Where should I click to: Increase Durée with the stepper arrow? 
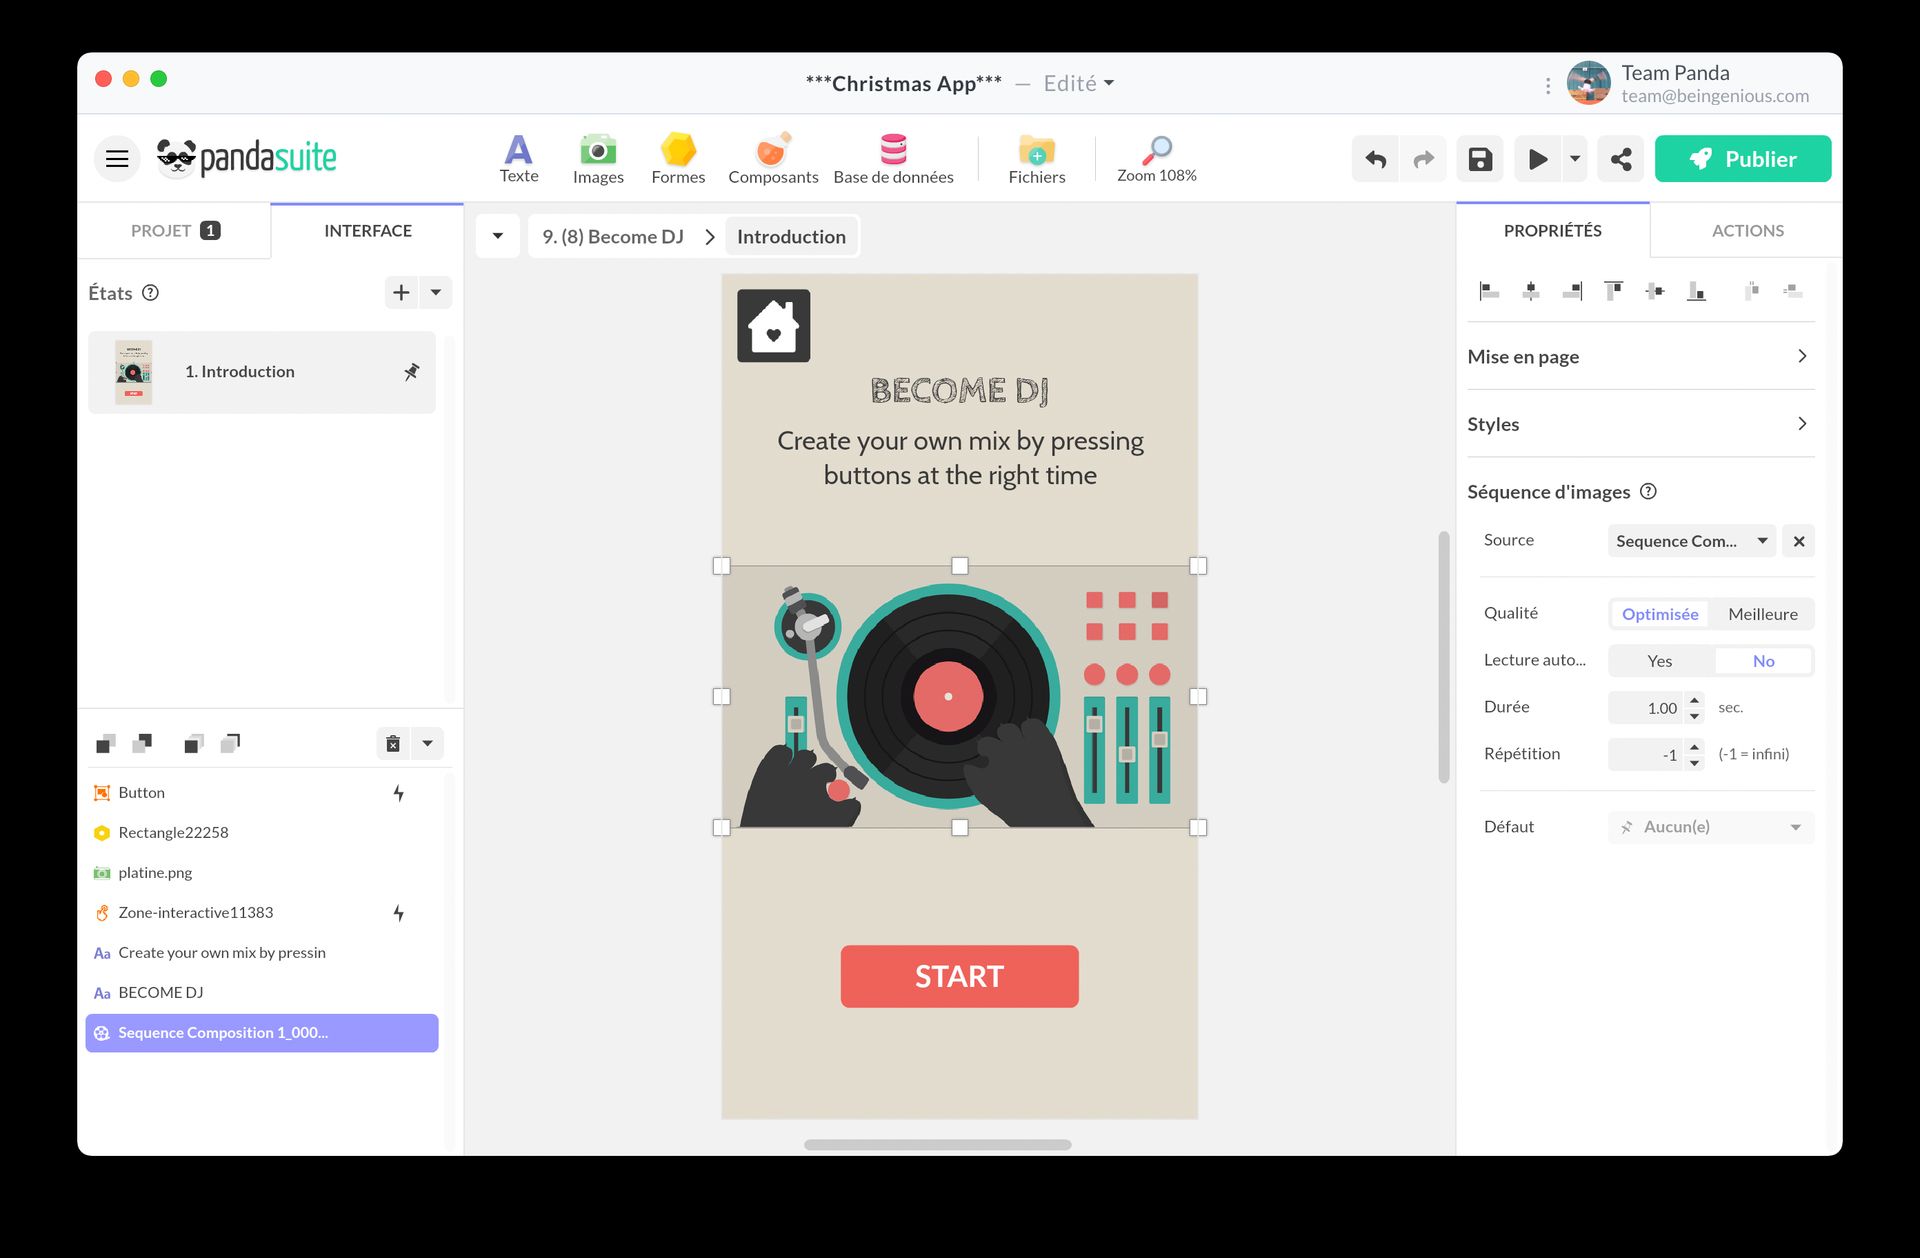[x=1694, y=701]
